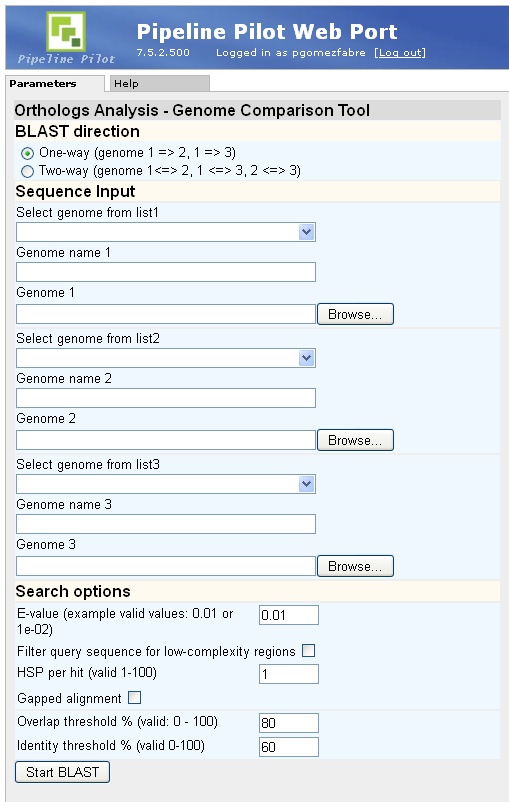509x802 pixels.
Task: Browse for the Genome 1 file
Action: click(x=356, y=314)
